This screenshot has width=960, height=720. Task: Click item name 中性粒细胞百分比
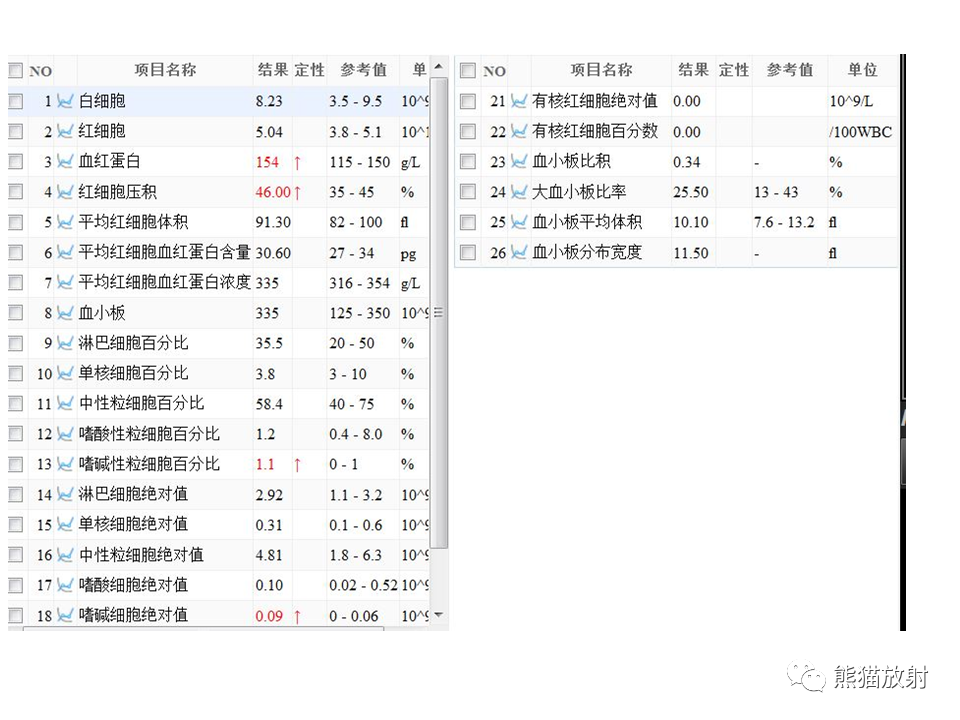(141, 403)
